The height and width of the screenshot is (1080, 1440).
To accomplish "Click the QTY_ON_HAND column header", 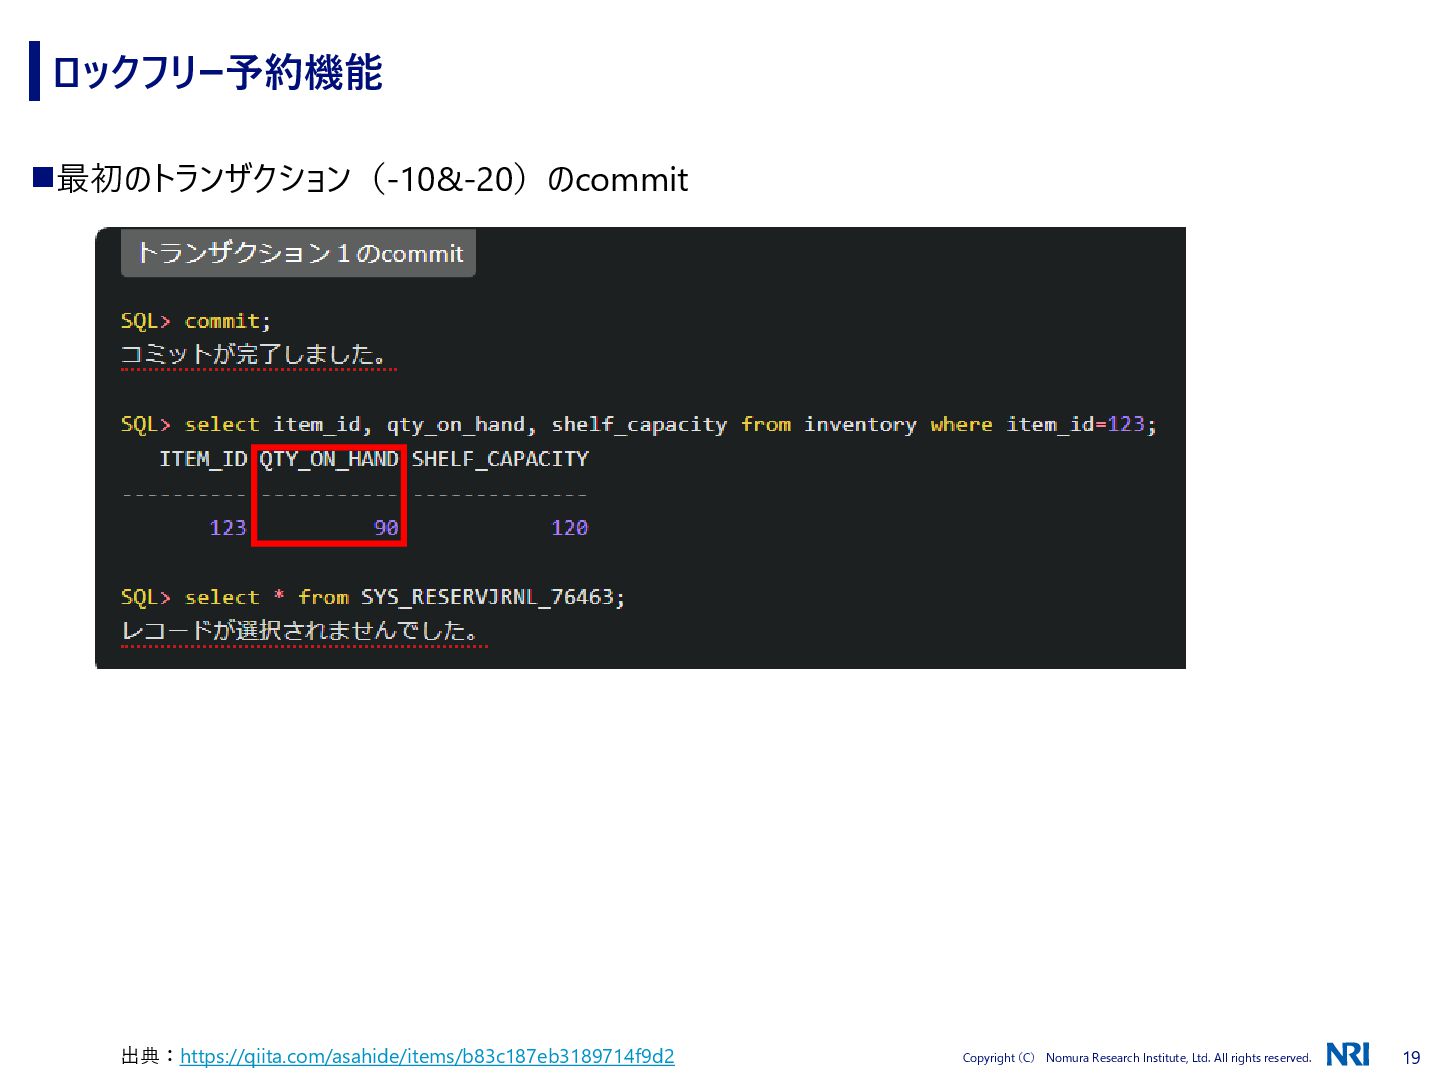I will 329,459.
